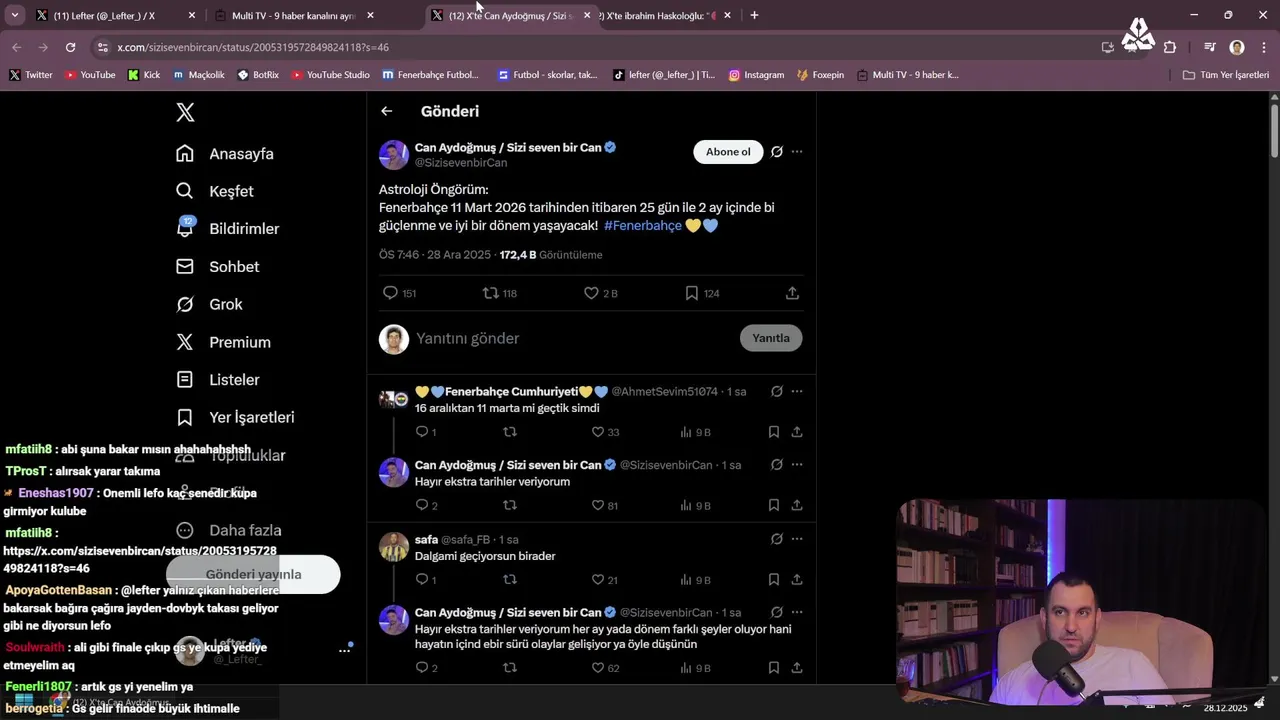This screenshot has width=1280, height=720.
Task: Open Yer İşaretleri bookmarks
Action: 236,417
